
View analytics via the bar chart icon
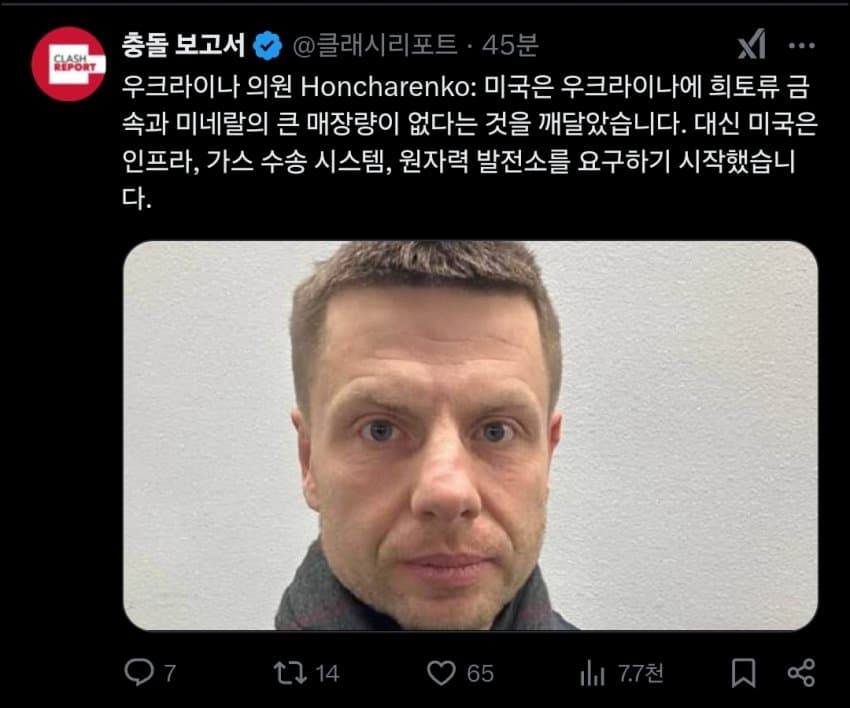(x=592, y=673)
